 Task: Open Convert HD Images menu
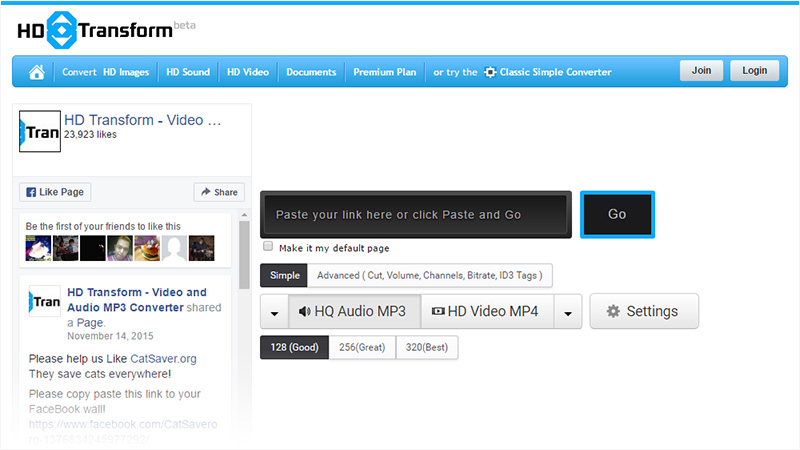point(106,72)
